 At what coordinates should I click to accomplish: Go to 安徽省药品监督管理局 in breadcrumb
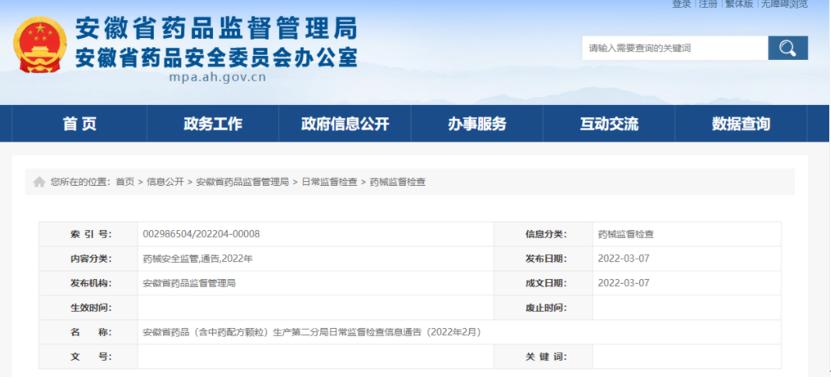pos(243,182)
